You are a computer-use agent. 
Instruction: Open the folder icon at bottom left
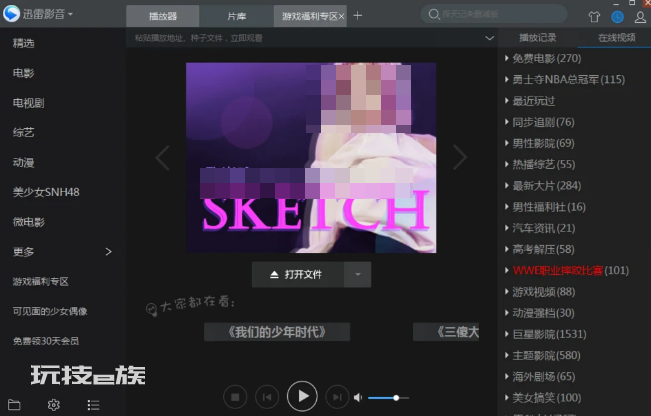coord(14,405)
